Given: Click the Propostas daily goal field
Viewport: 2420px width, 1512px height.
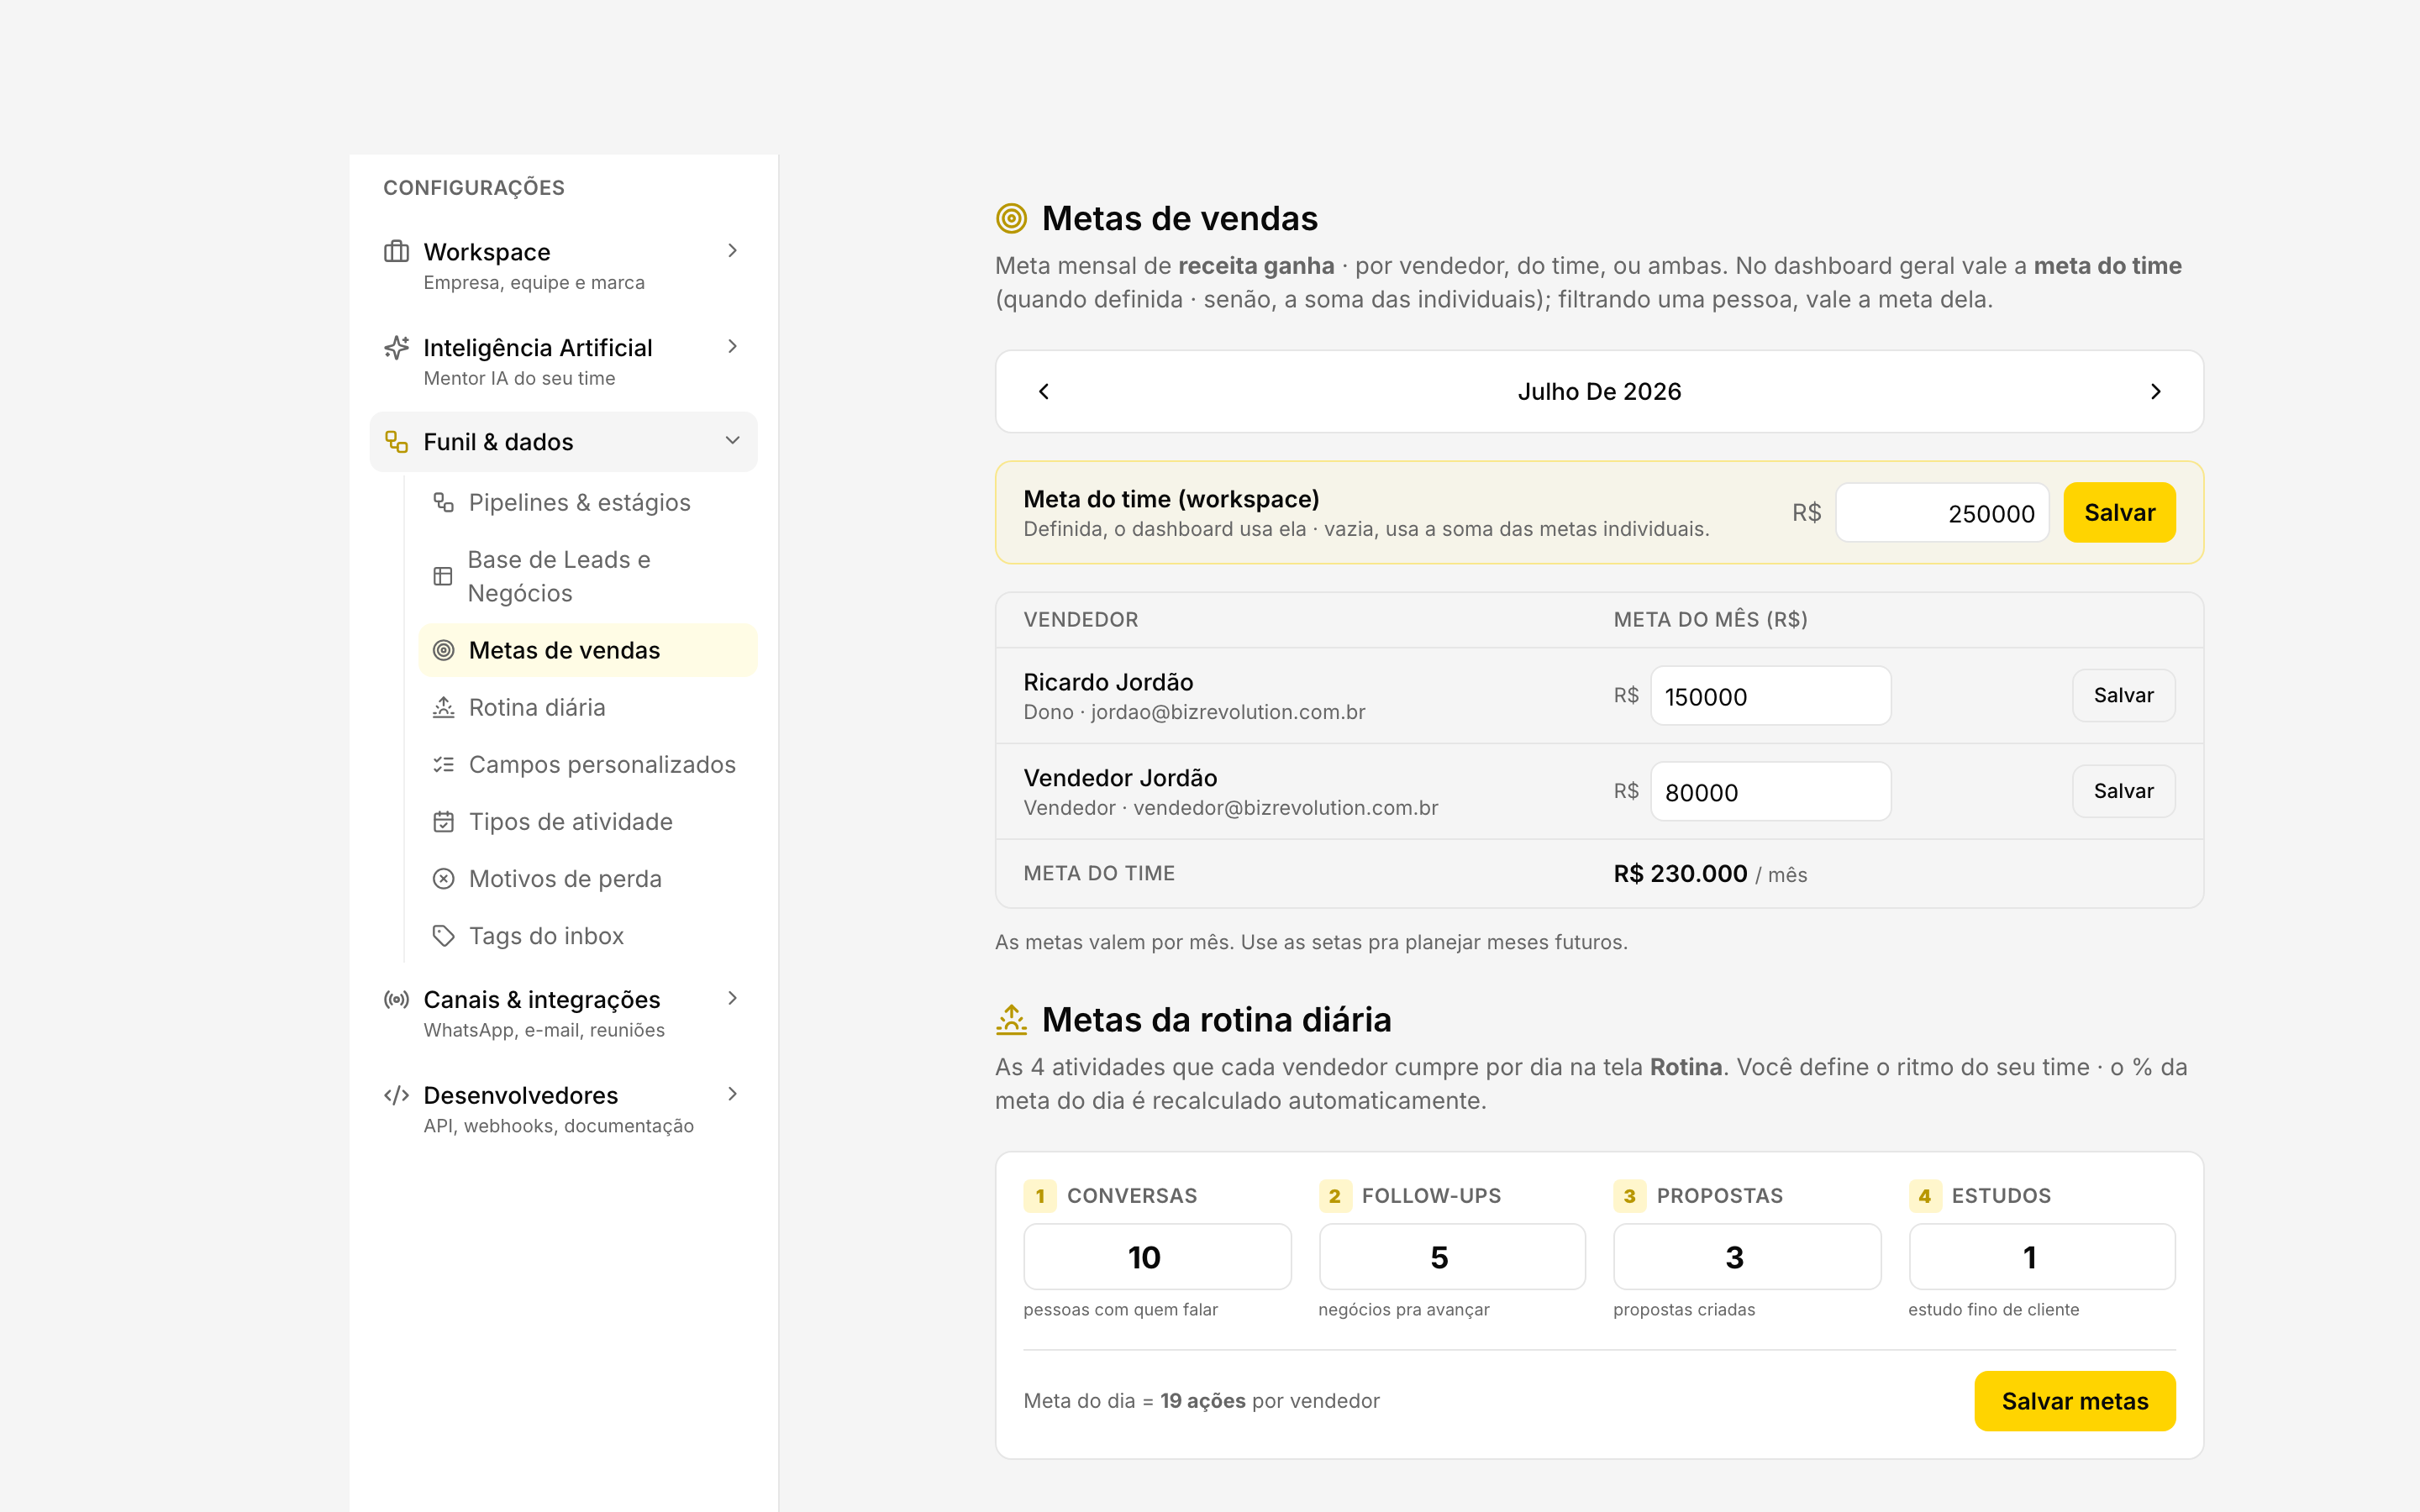Looking at the screenshot, I should pyautogui.click(x=1747, y=1257).
